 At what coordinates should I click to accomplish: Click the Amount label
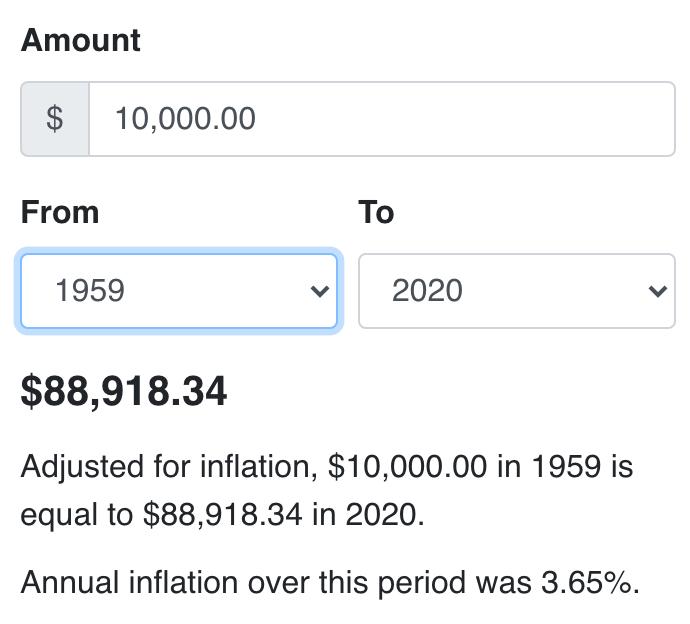click(81, 41)
